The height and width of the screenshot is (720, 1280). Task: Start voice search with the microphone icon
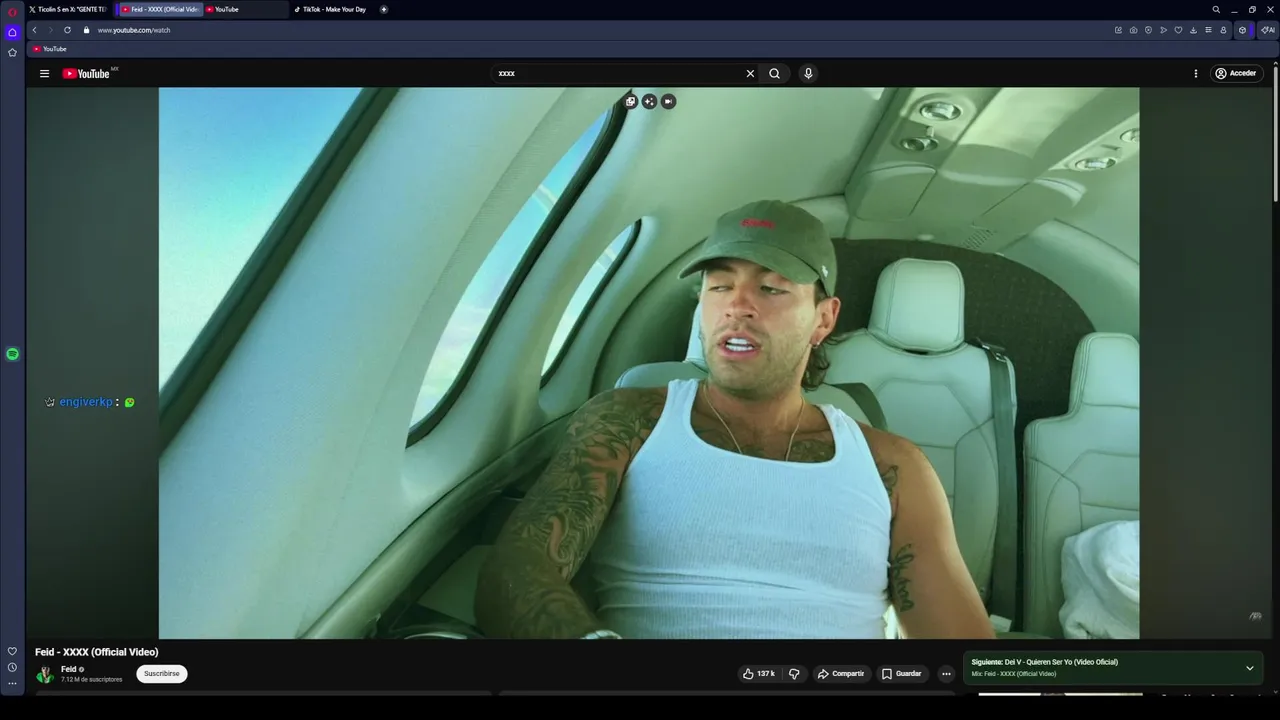[808, 73]
